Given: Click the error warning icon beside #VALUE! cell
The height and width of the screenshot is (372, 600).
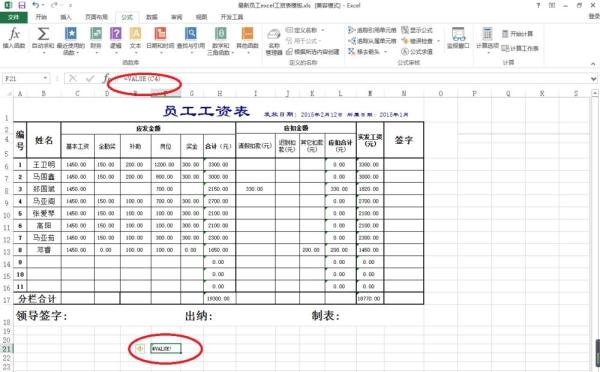Looking at the screenshot, I should (x=140, y=348).
